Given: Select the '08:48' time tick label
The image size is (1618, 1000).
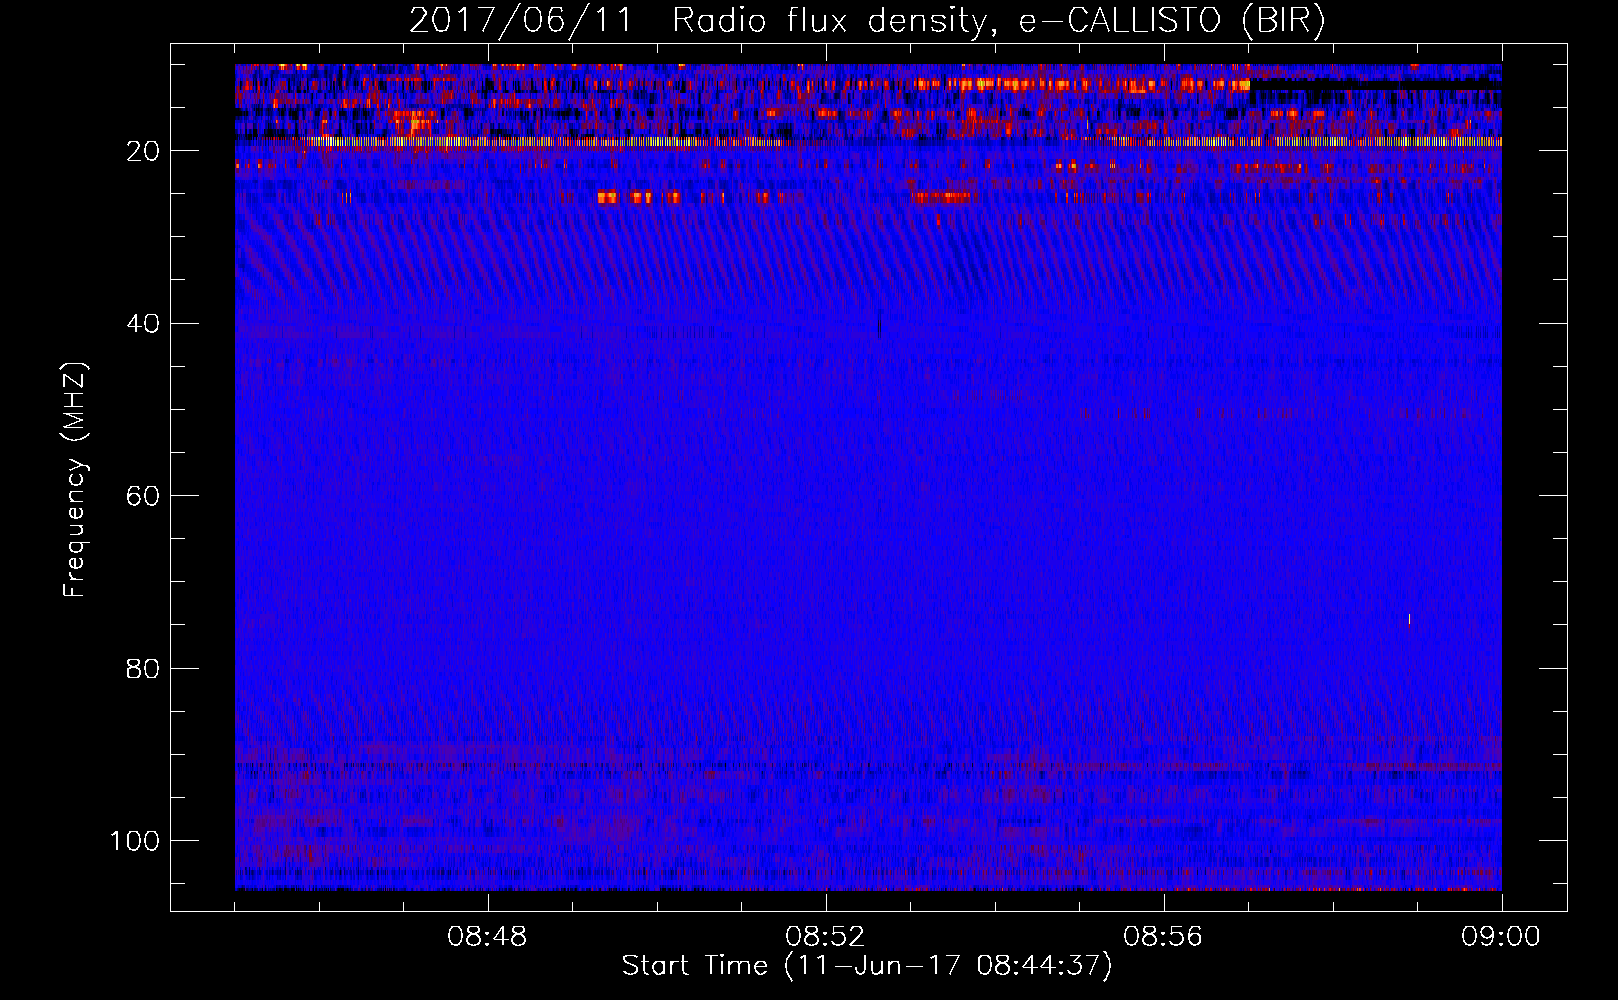Looking at the screenshot, I should [x=487, y=937].
